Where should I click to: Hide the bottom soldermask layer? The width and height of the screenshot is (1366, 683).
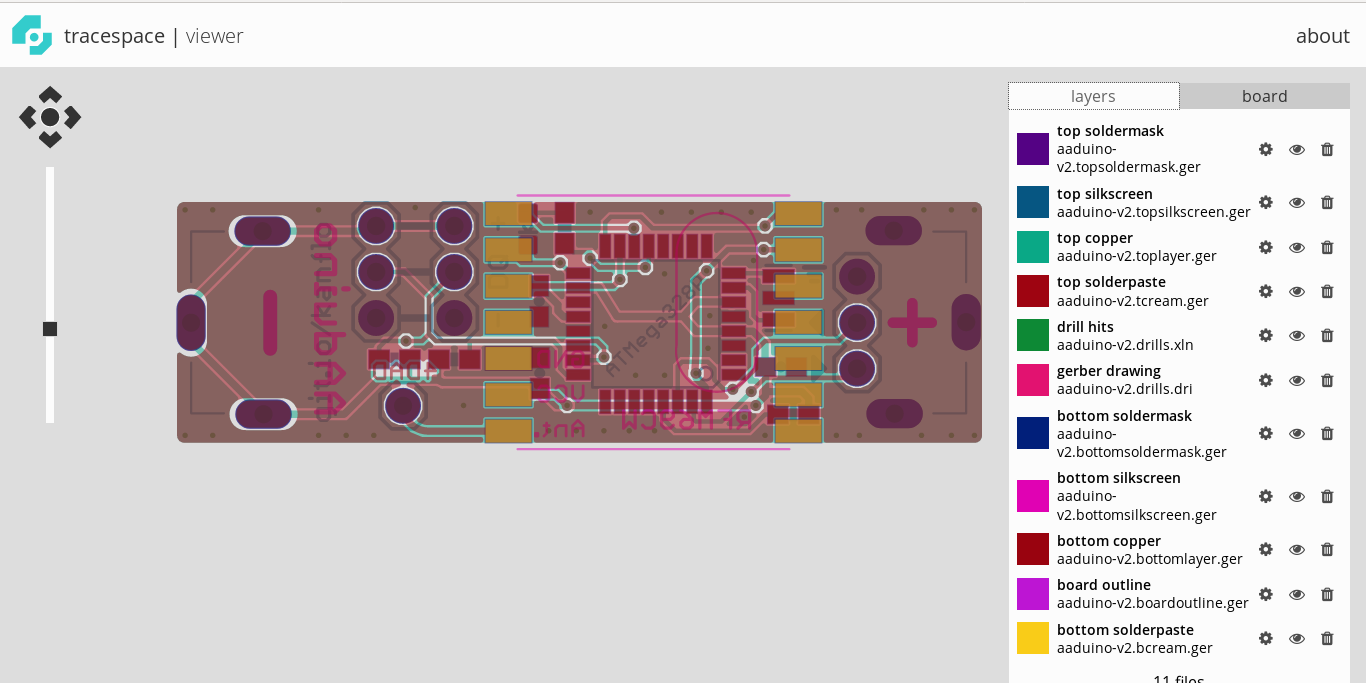tap(1297, 433)
